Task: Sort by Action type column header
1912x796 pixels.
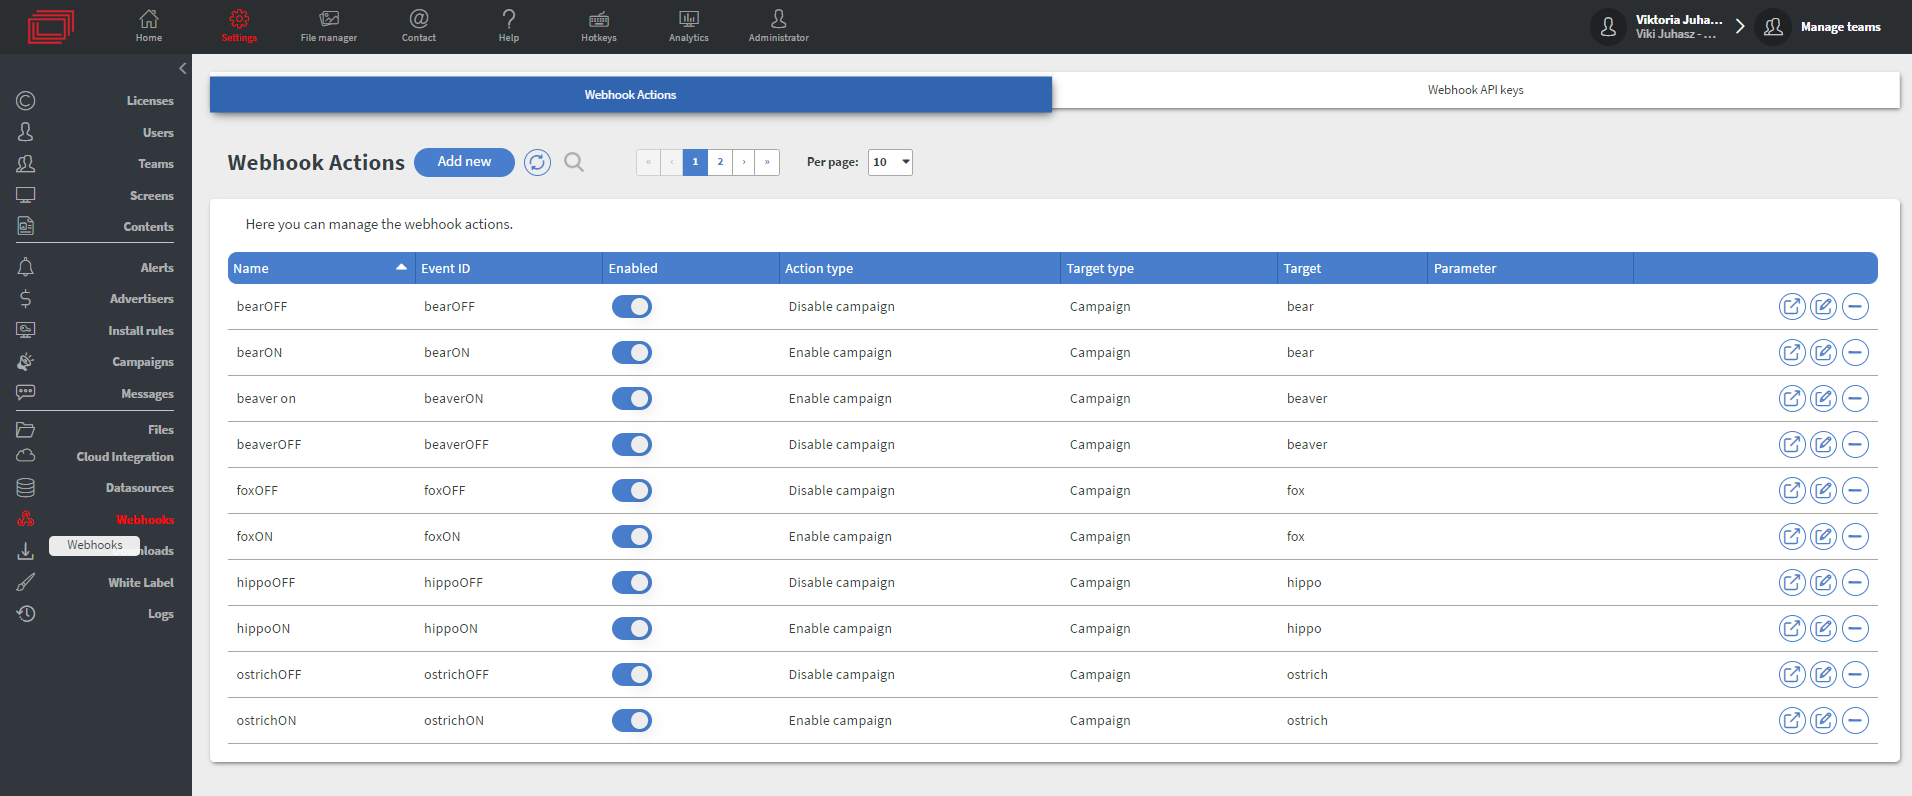Action: (920, 268)
